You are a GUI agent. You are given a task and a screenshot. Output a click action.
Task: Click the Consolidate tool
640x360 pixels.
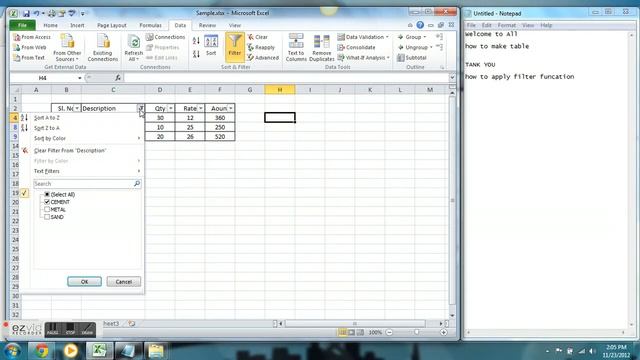(356, 47)
